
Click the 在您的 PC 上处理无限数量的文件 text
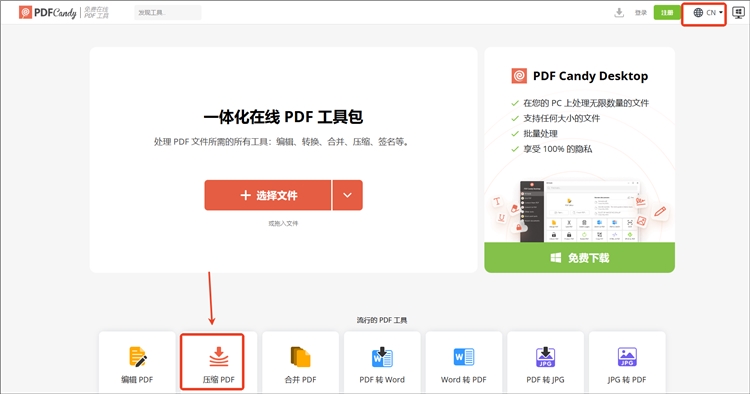click(x=586, y=103)
